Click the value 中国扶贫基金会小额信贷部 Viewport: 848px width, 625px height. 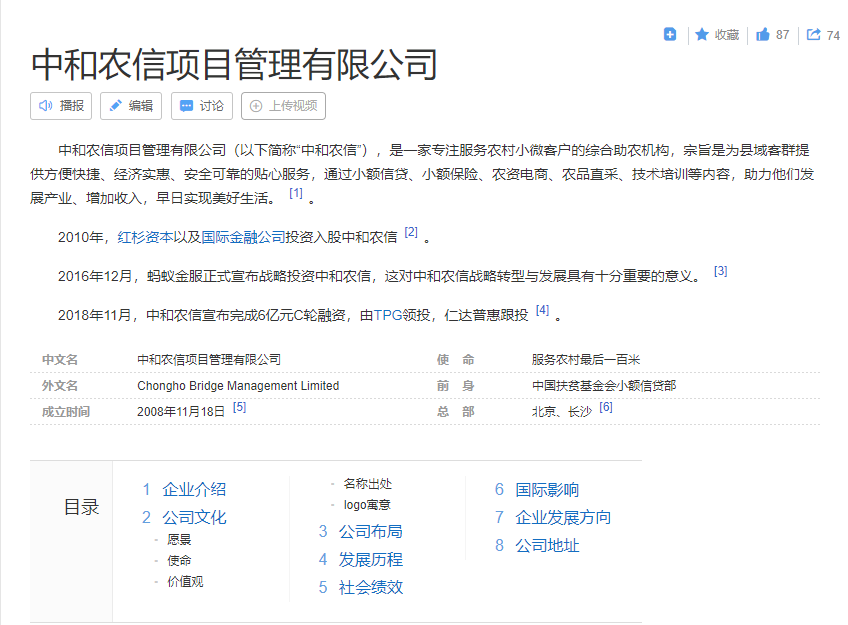(604, 386)
